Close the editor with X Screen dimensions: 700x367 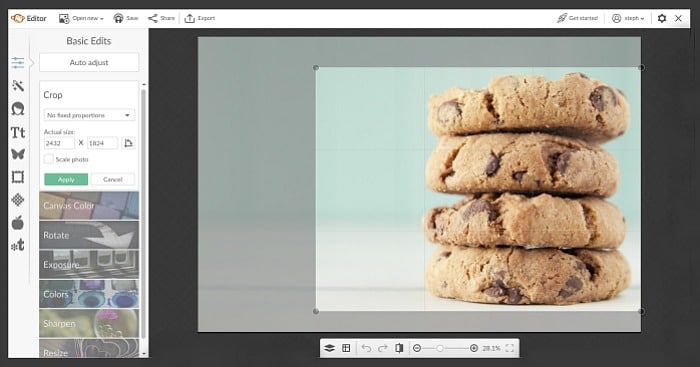[678, 18]
